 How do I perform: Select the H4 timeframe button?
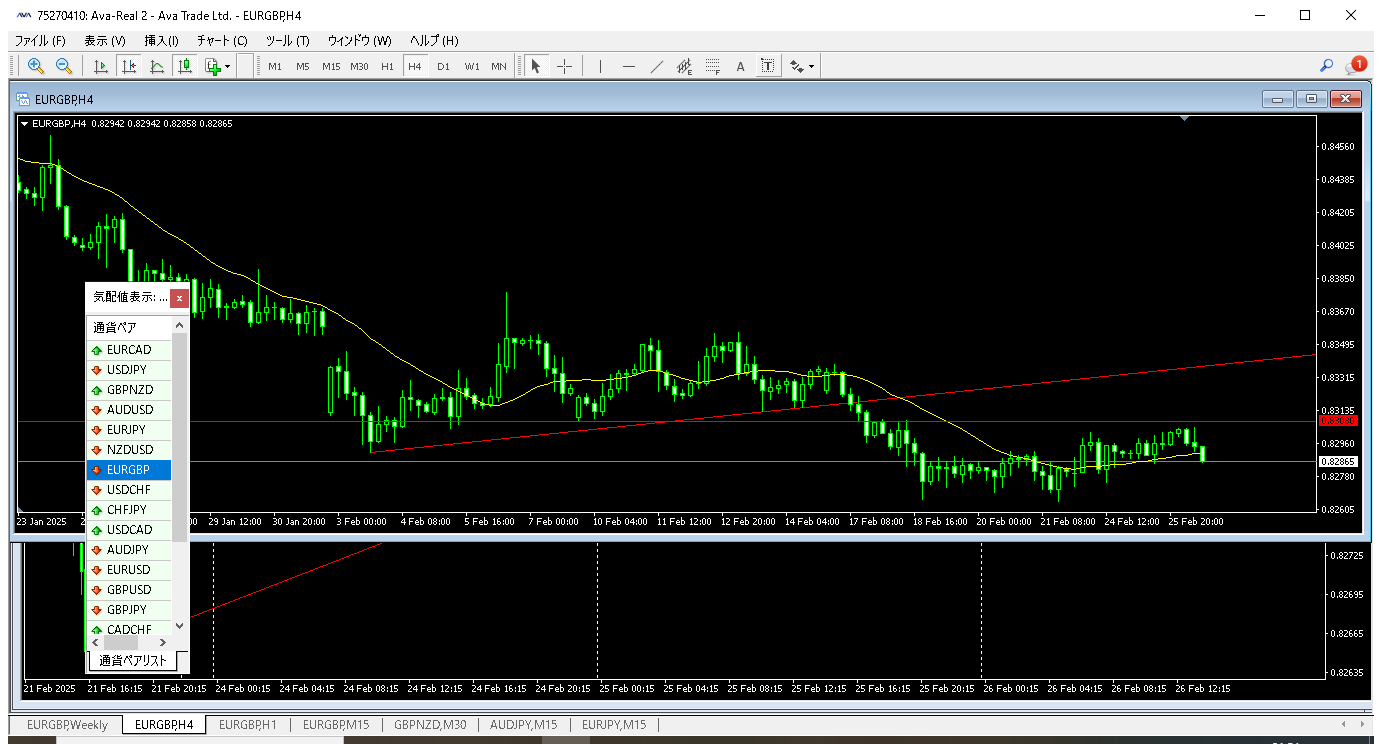415,67
